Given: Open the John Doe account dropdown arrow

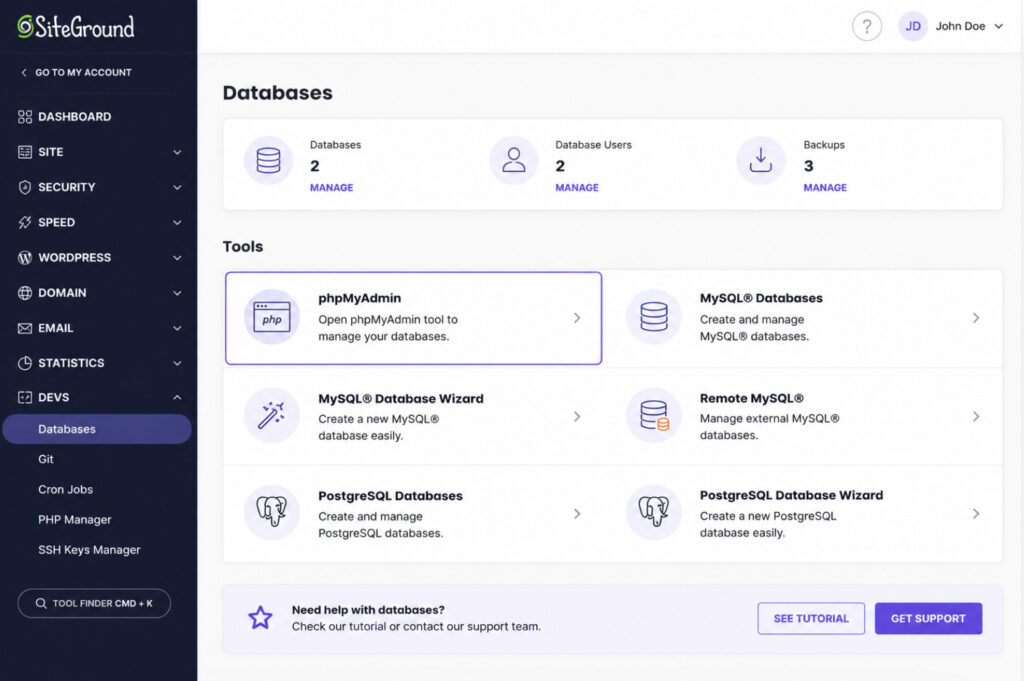Looking at the screenshot, I should tap(999, 27).
